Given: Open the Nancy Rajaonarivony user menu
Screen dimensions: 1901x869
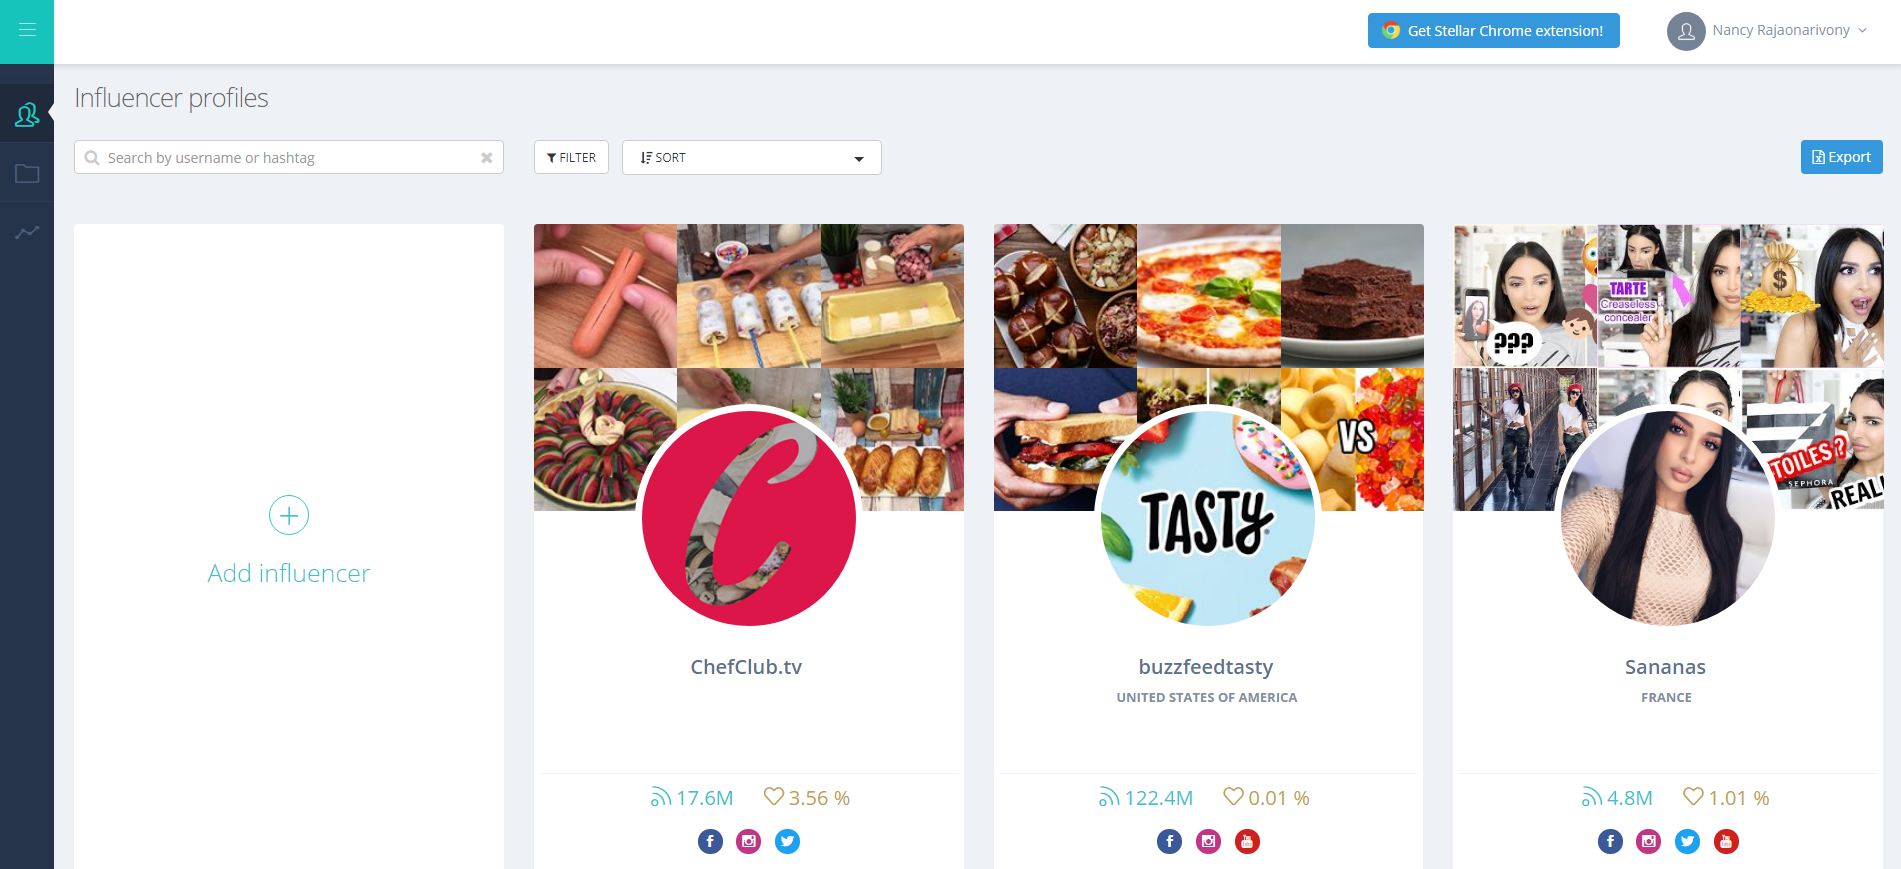Looking at the screenshot, I should [x=1767, y=31].
